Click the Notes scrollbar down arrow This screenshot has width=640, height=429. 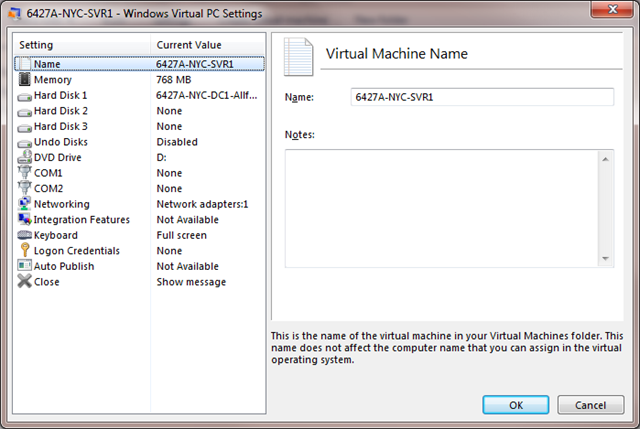(605, 258)
